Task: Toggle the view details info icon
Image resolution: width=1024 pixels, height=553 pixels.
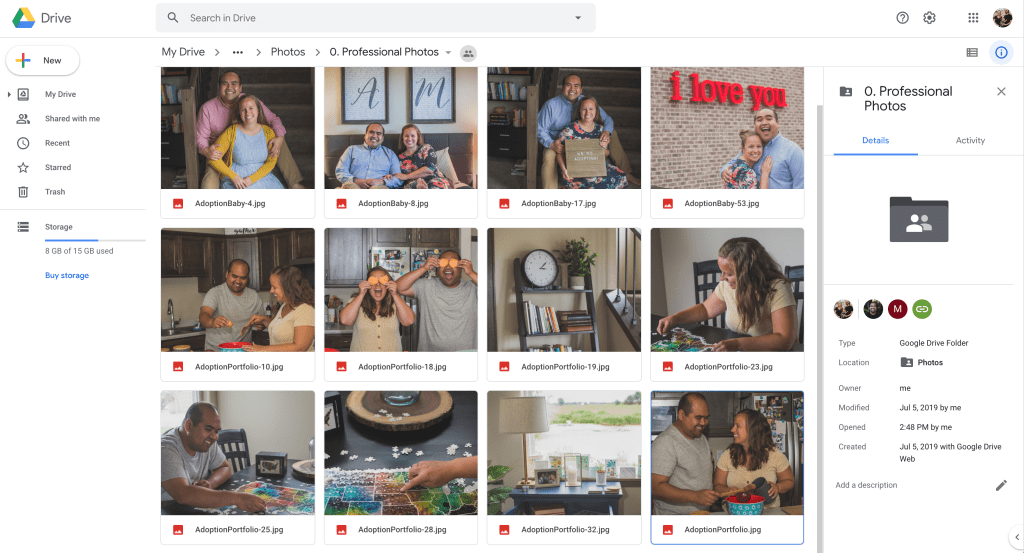Action: 1000,52
